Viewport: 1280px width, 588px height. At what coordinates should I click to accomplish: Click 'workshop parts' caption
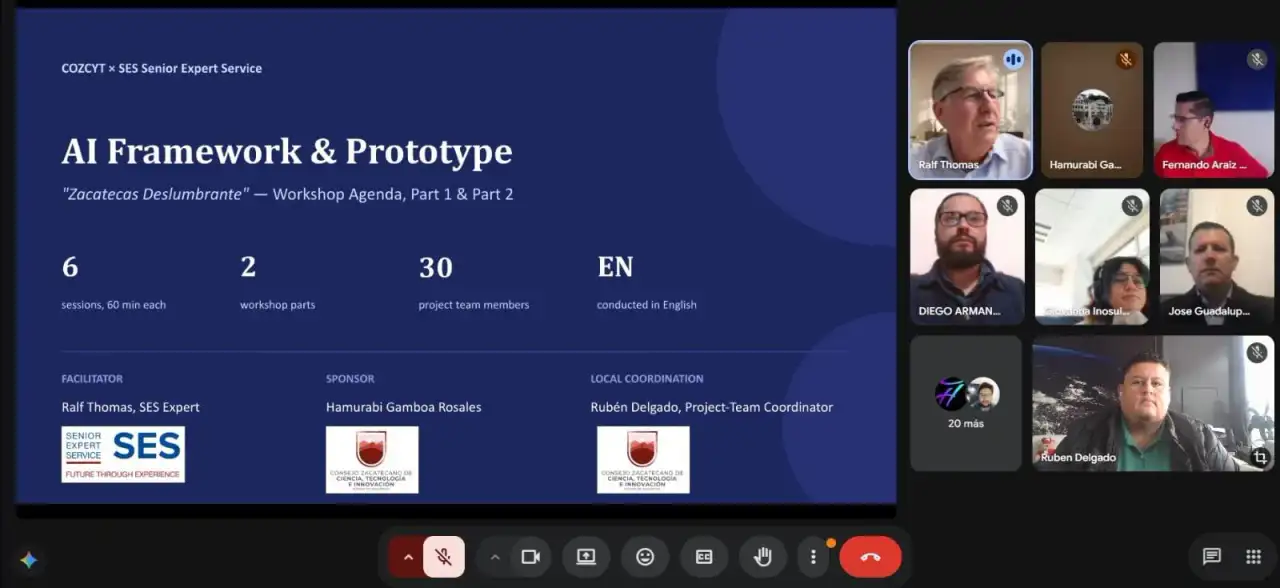[x=277, y=305]
